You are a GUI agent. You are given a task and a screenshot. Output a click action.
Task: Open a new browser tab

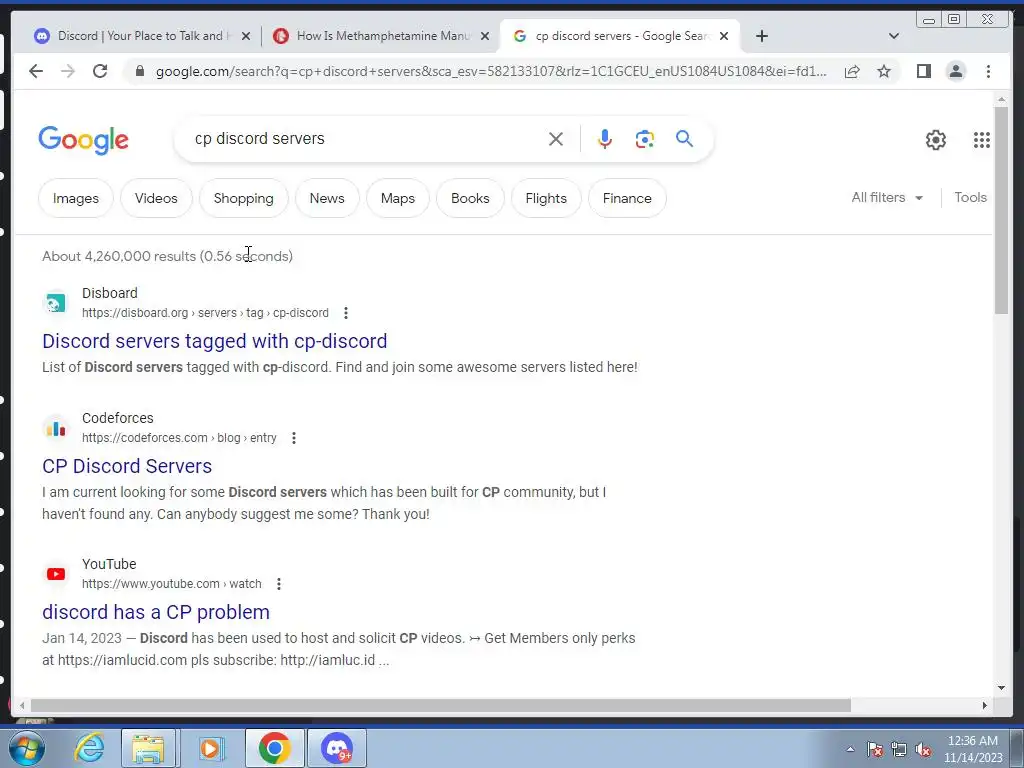pyautogui.click(x=761, y=36)
